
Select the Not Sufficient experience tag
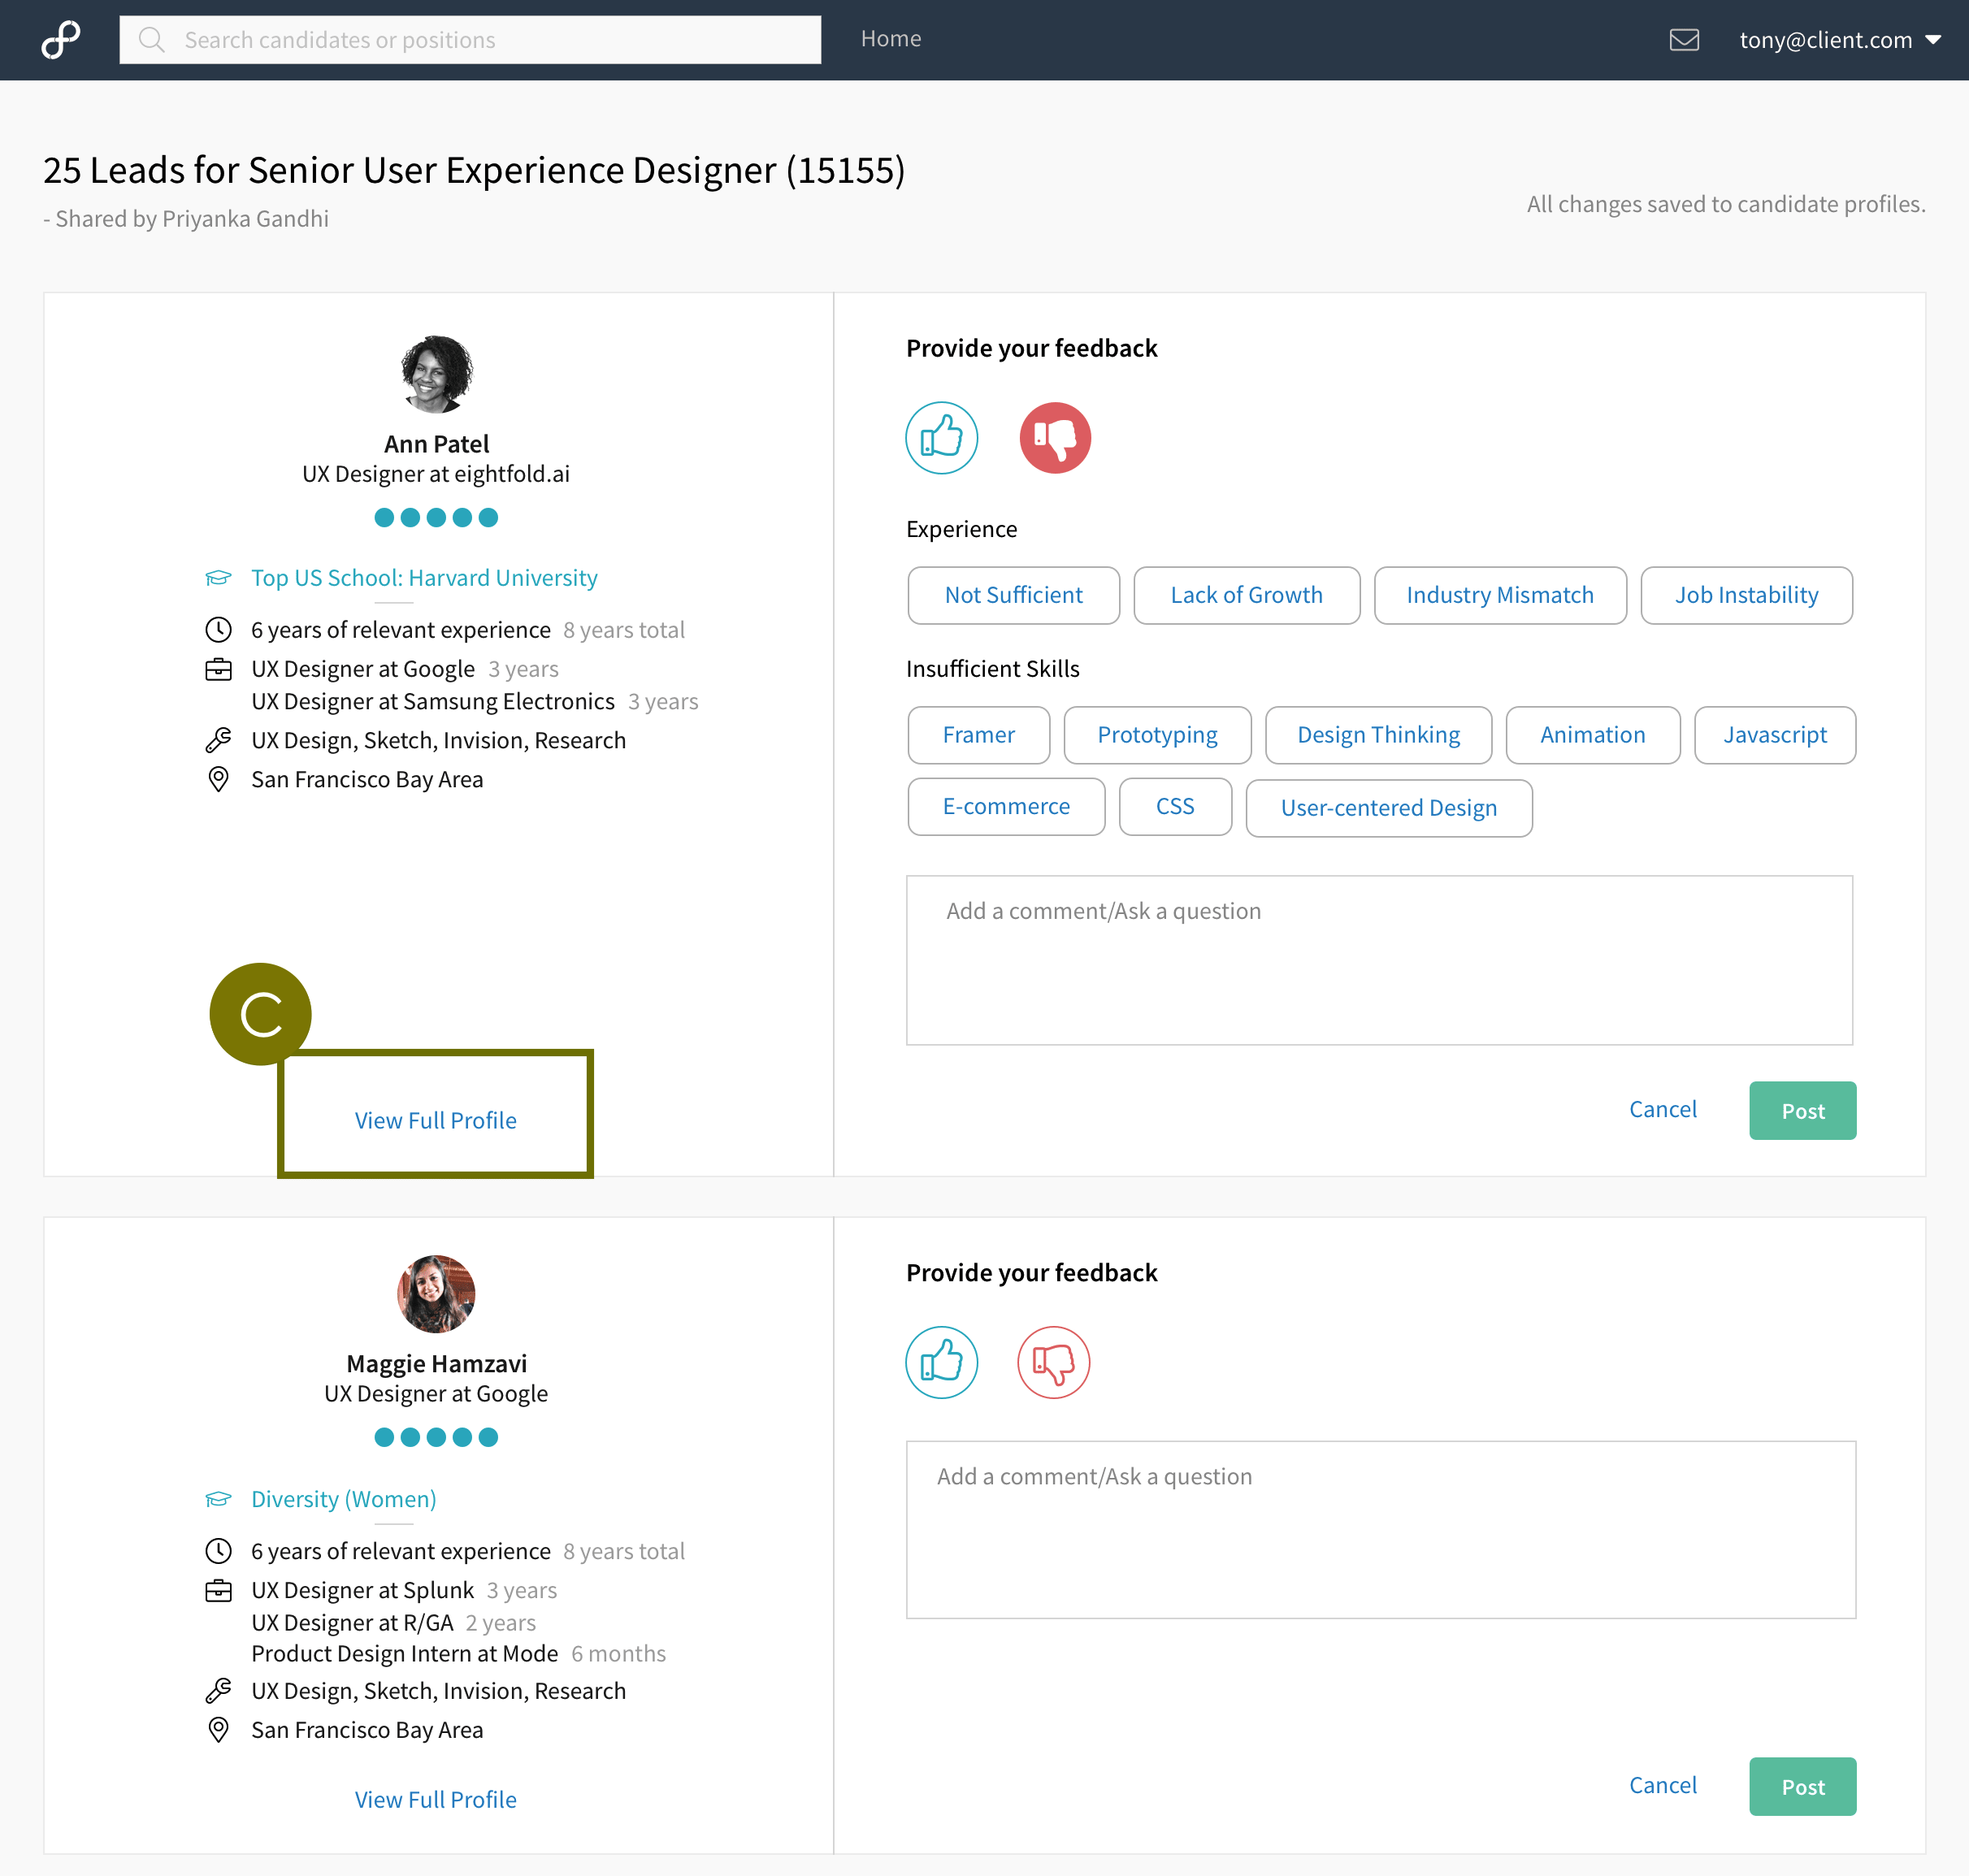coord(1014,595)
